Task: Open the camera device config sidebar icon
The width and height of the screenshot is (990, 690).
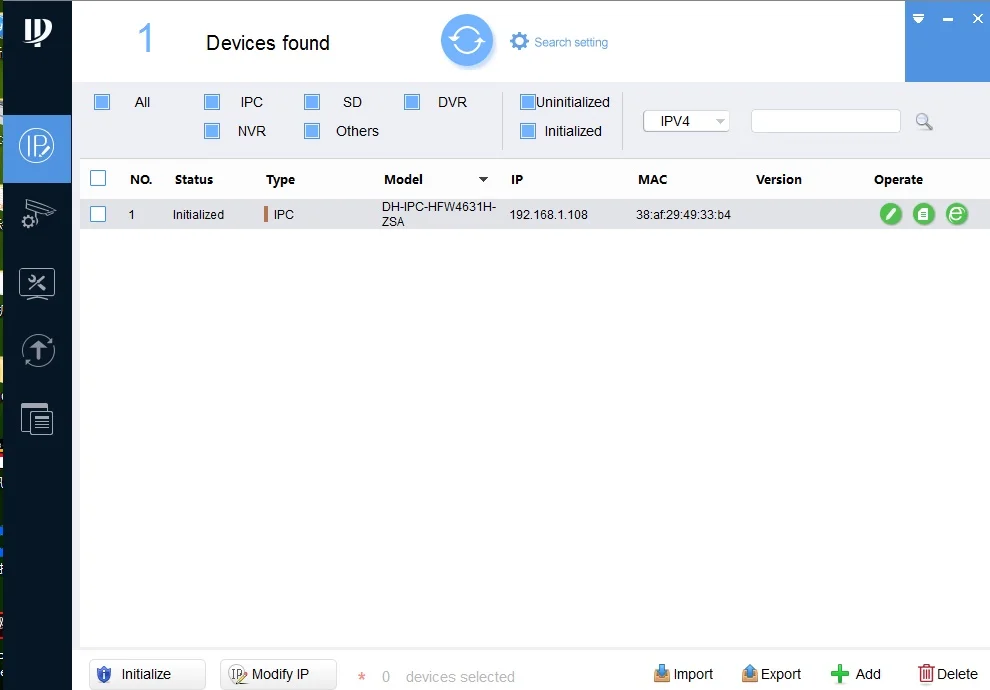Action: (x=38, y=213)
